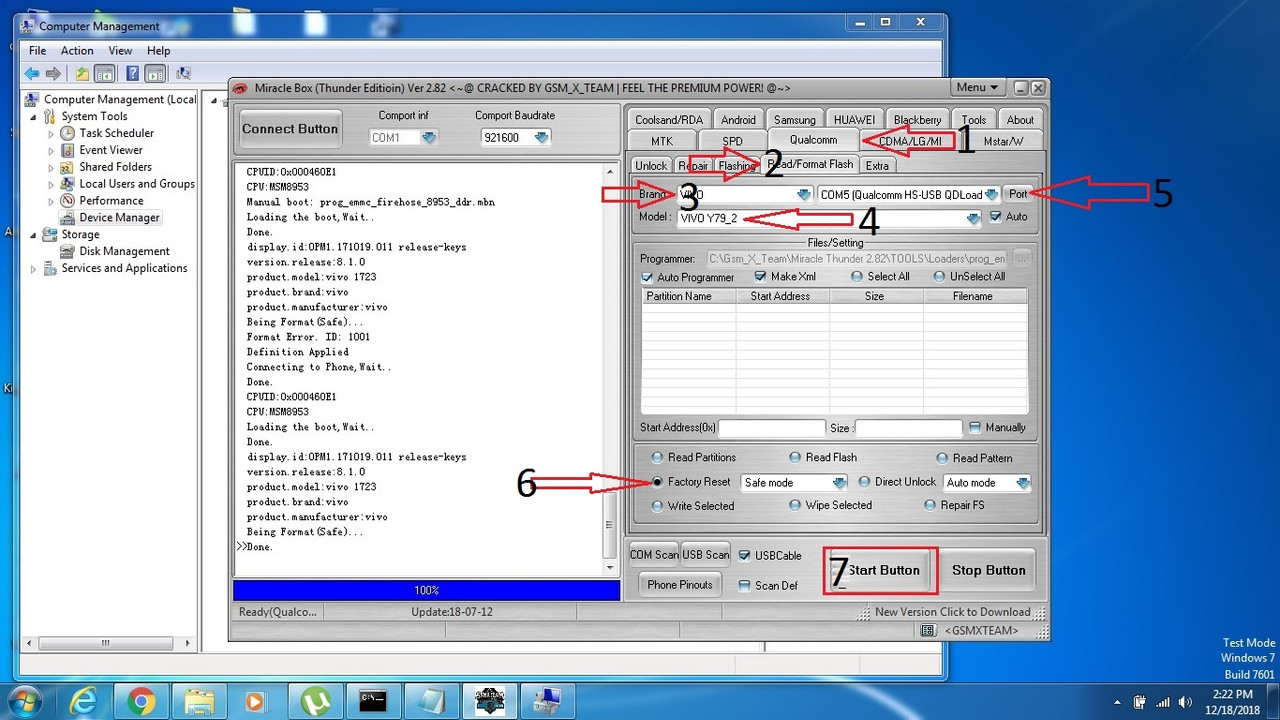Select Task Scheduler in the console tree

pos(116,133)
